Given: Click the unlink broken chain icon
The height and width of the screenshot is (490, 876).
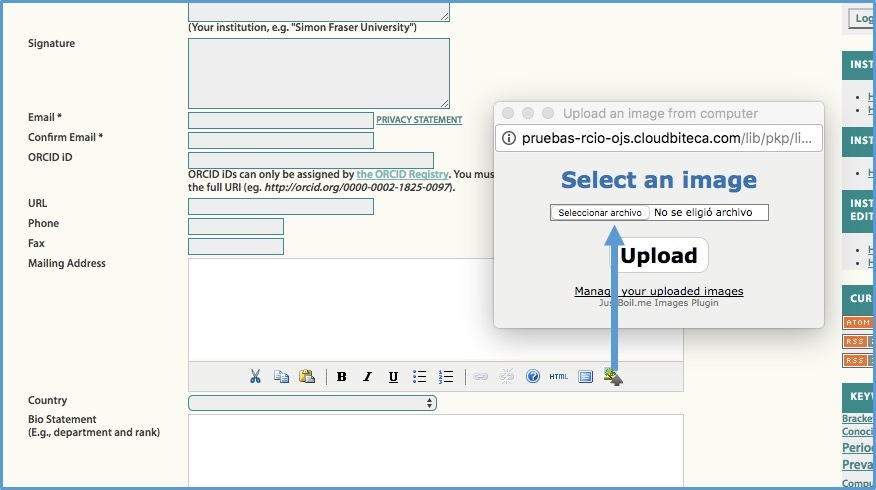Looking at the screenshot, I should coord(506,377).
